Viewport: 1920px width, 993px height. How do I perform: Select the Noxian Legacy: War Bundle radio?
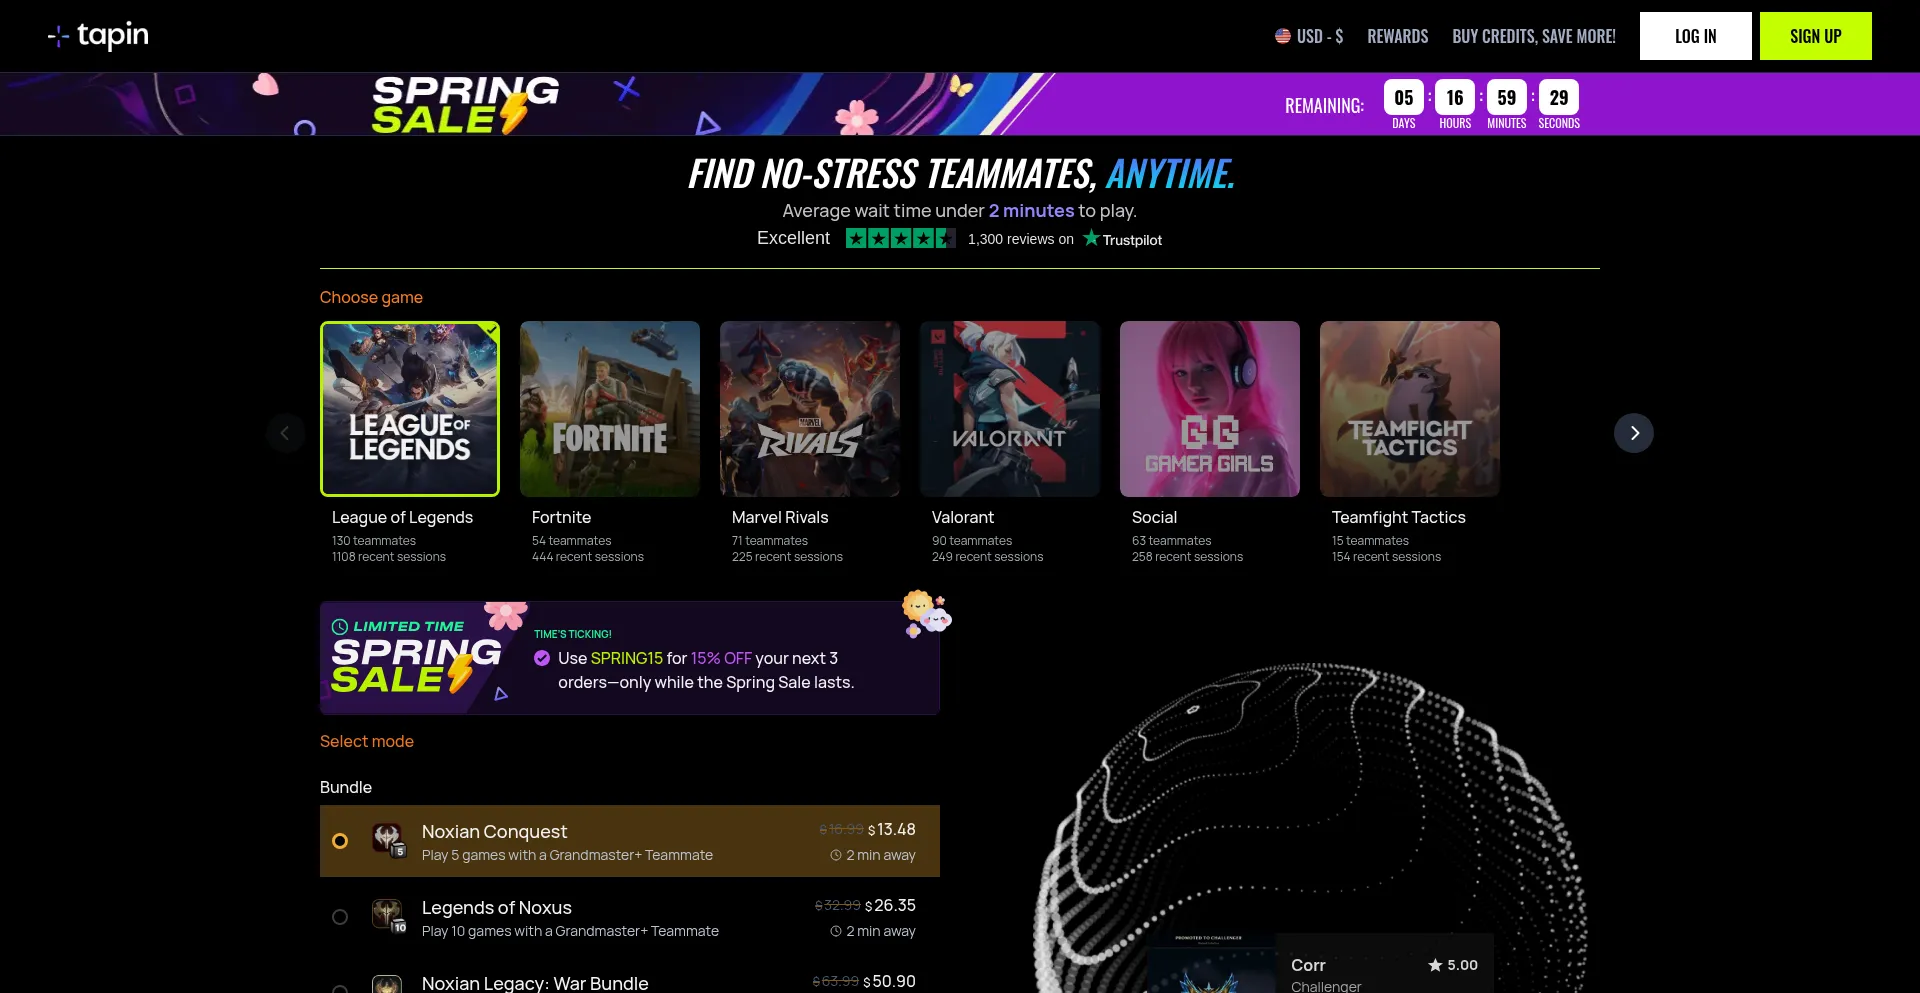[340, 988]
